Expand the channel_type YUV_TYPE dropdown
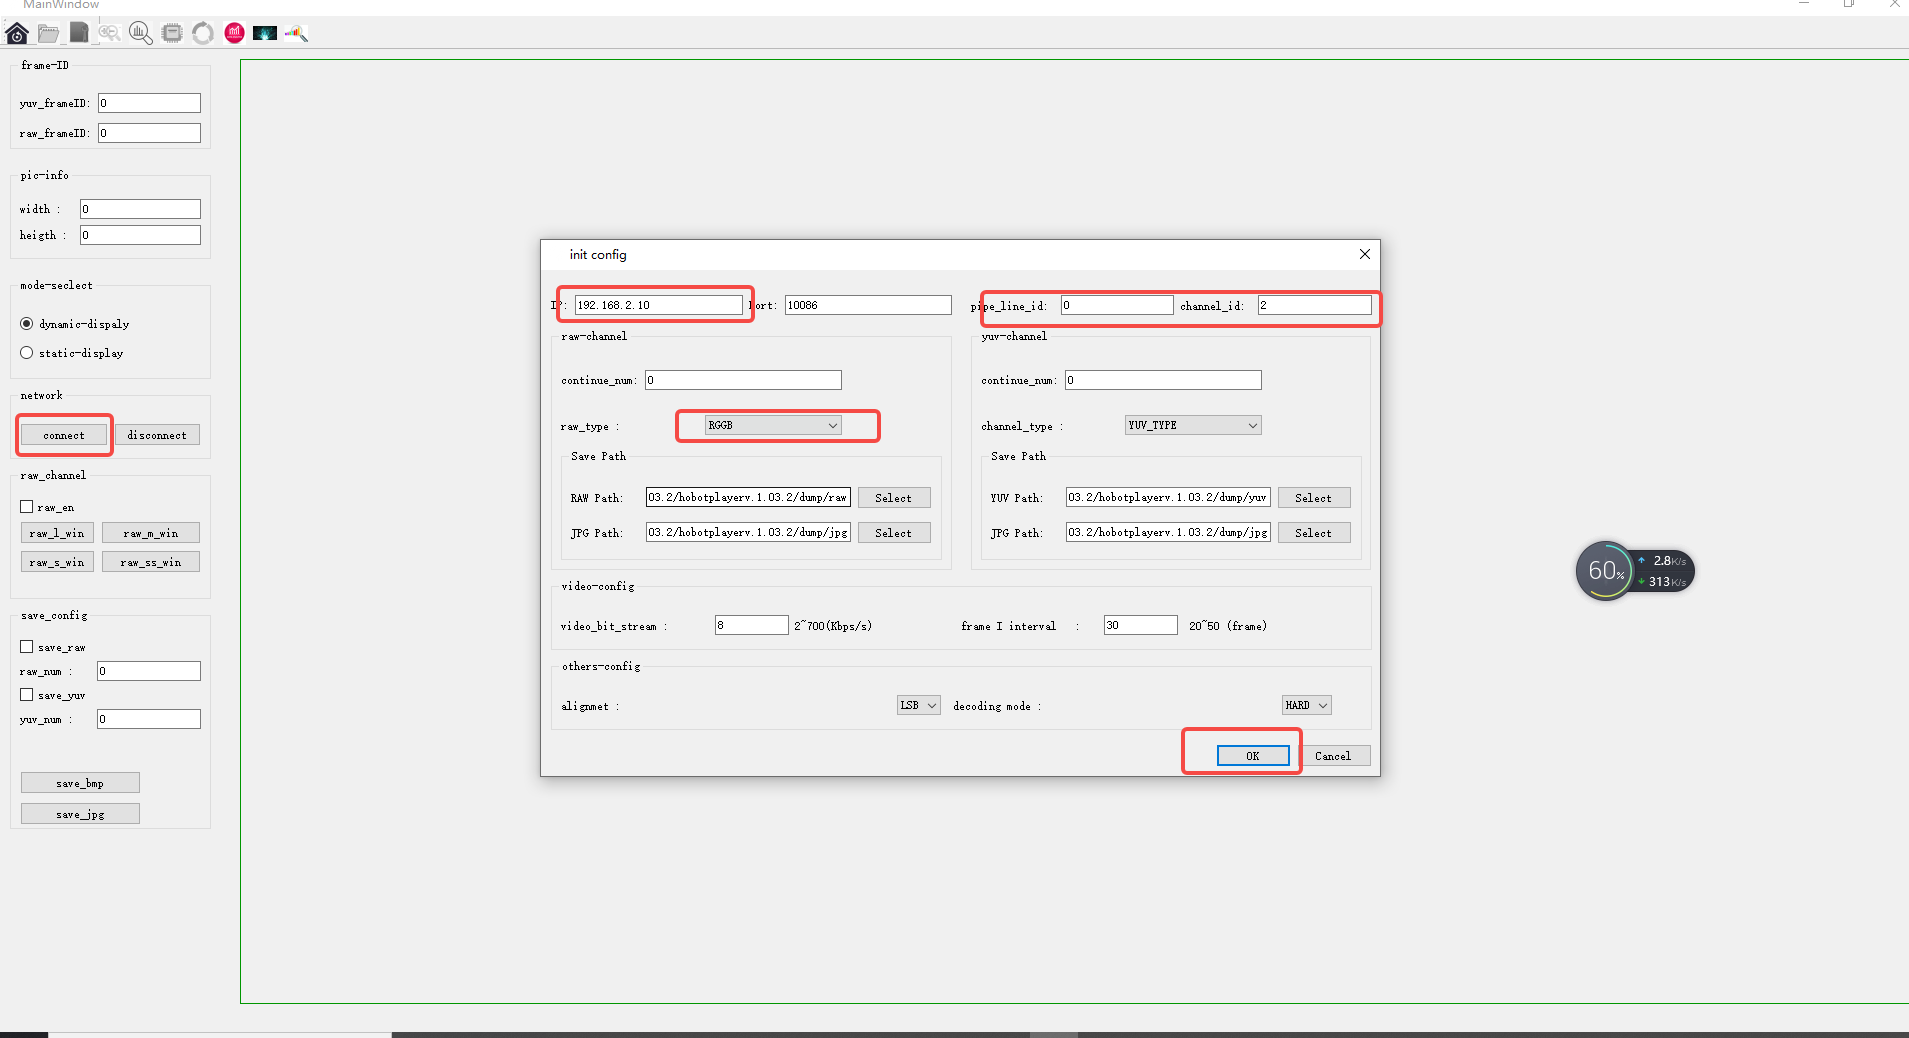This screenshot has width=1909, height=1038. pyautogui.click(x=1192, y=425)
